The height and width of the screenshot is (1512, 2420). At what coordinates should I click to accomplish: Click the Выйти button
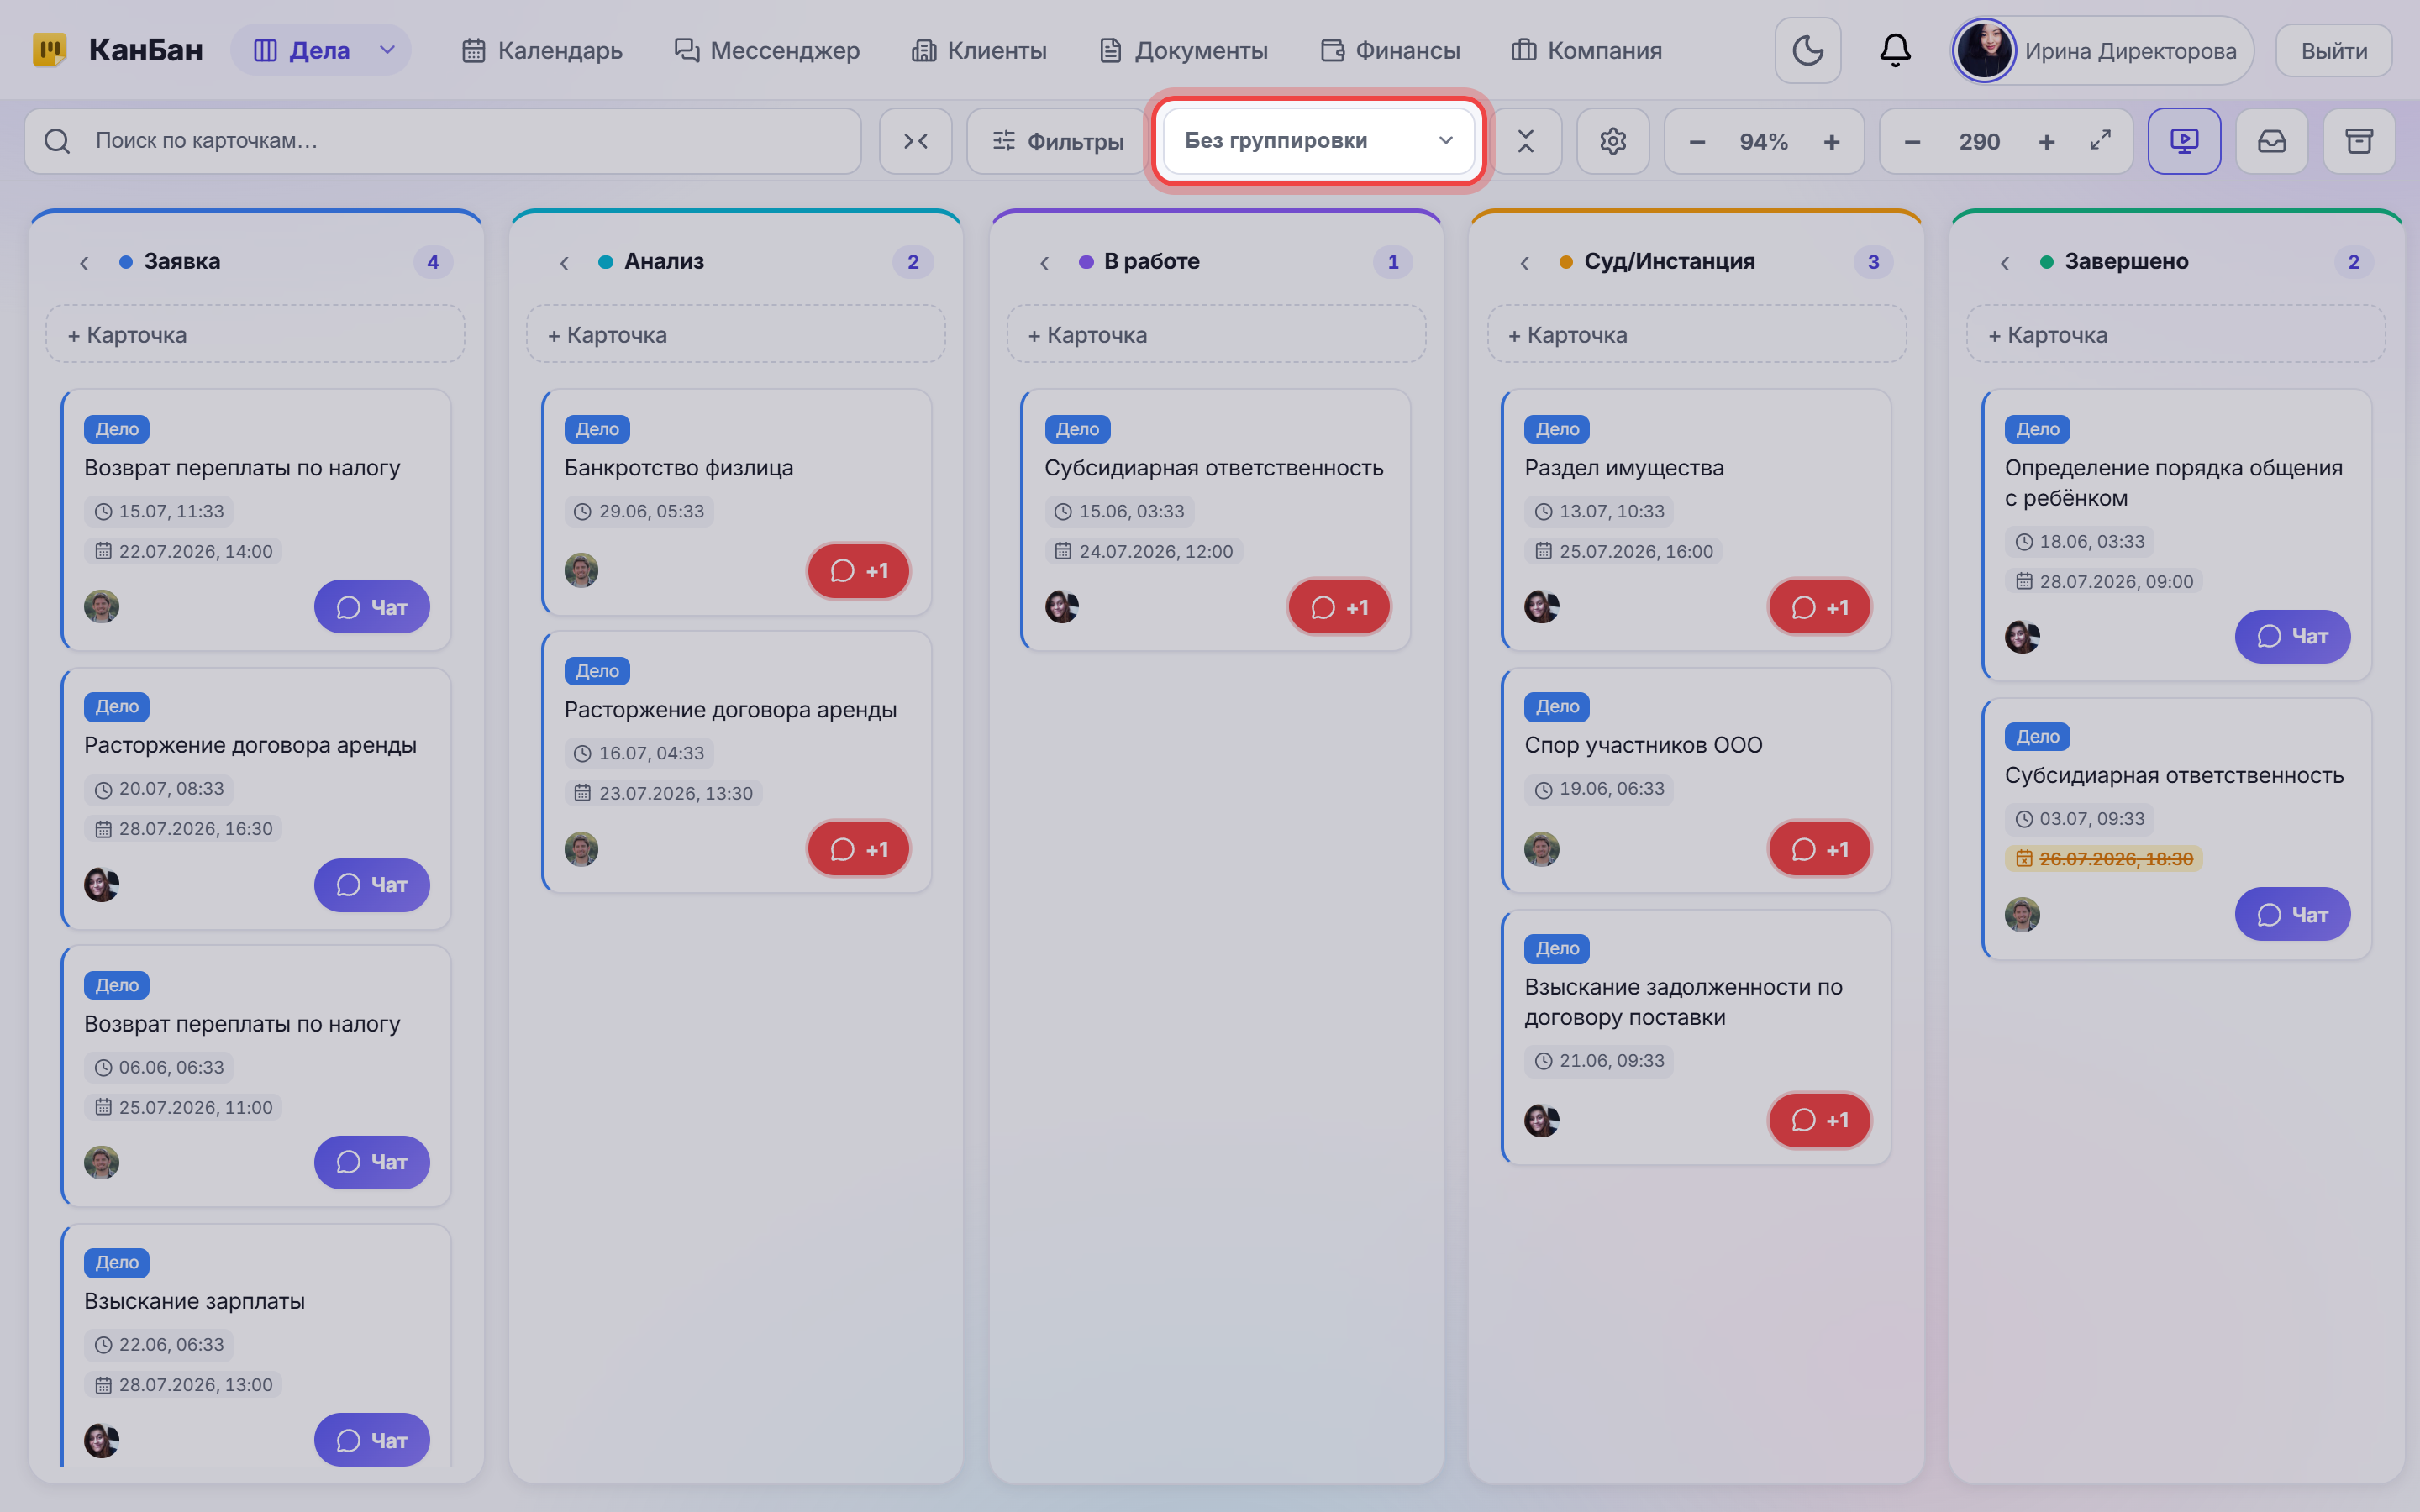point(2333,50)
